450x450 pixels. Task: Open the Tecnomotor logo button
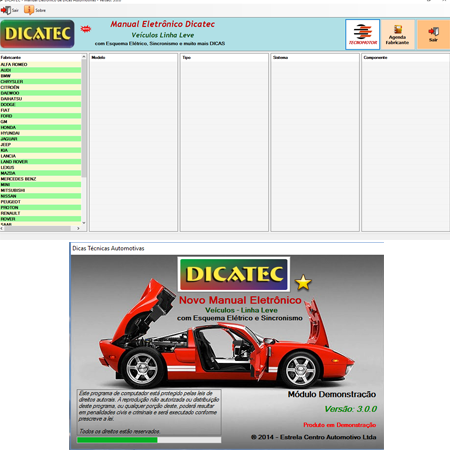363,34
